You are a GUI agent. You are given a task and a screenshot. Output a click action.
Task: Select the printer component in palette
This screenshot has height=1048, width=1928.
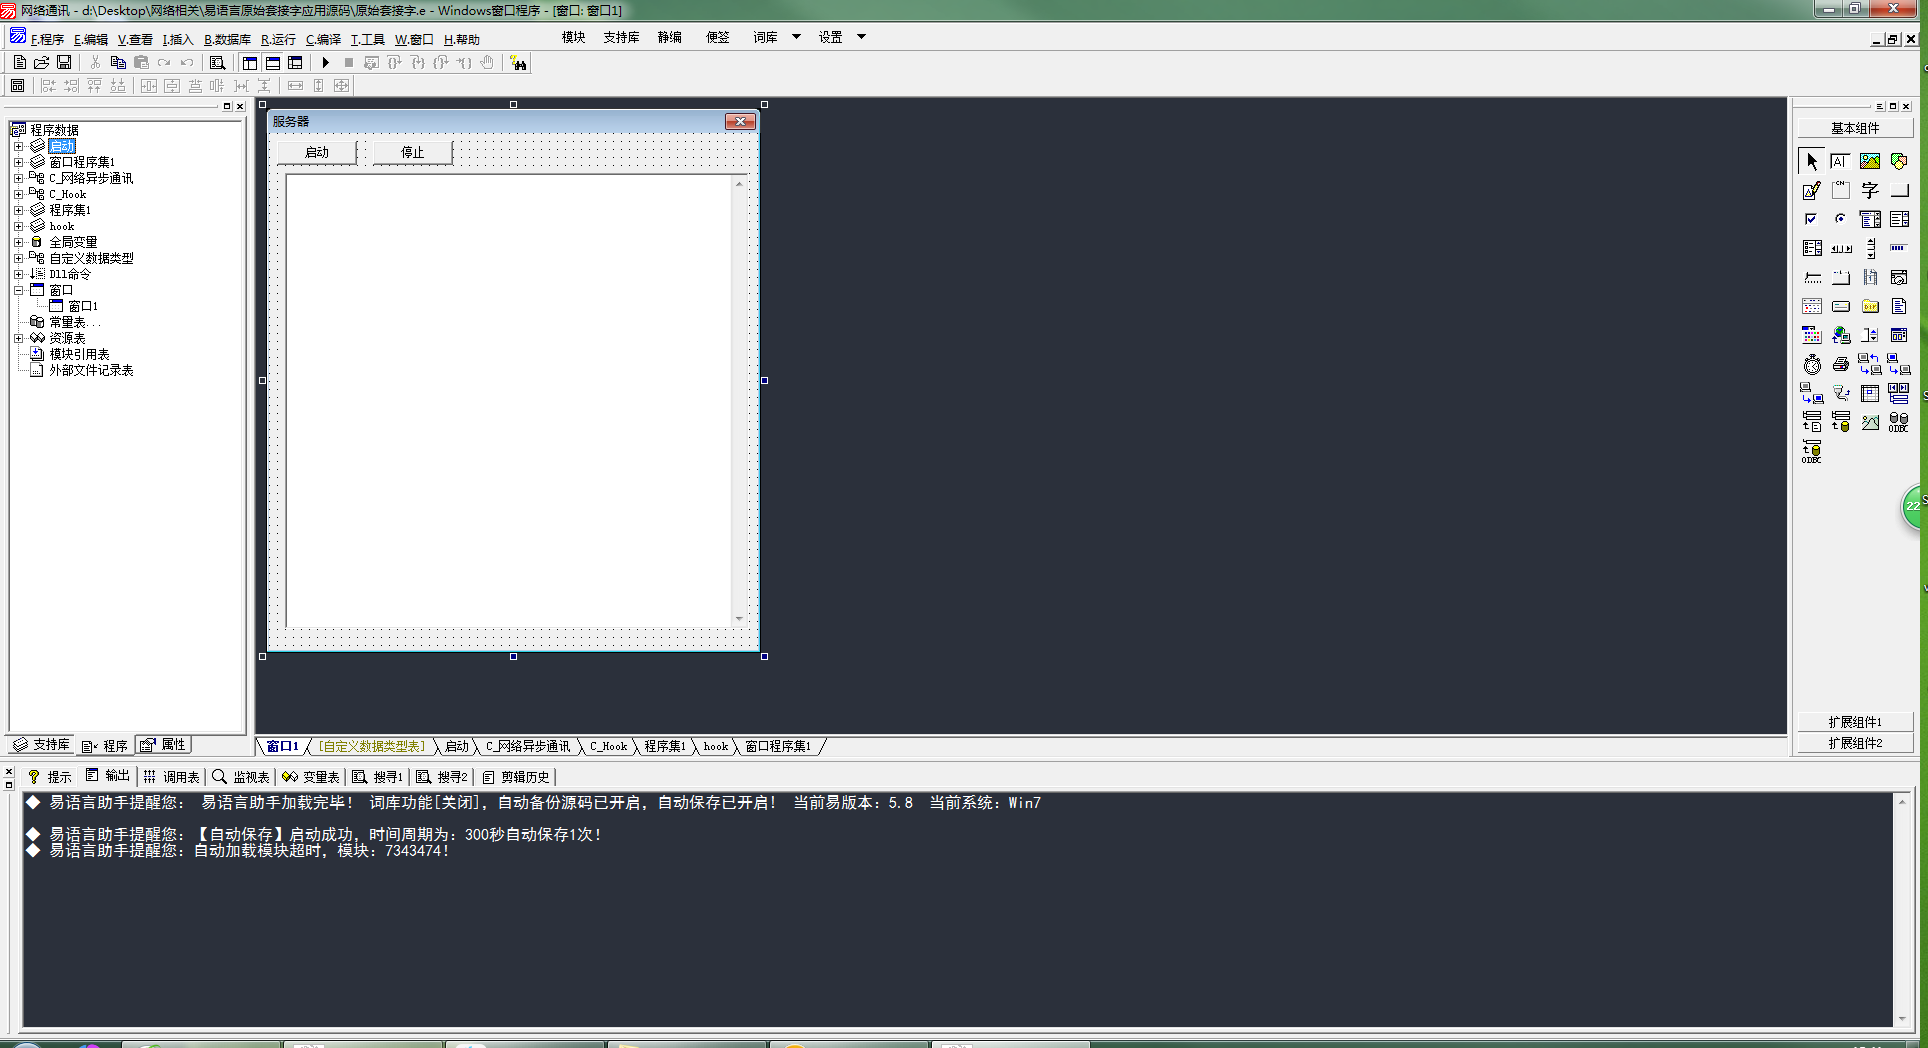[x=1841, y=365]
